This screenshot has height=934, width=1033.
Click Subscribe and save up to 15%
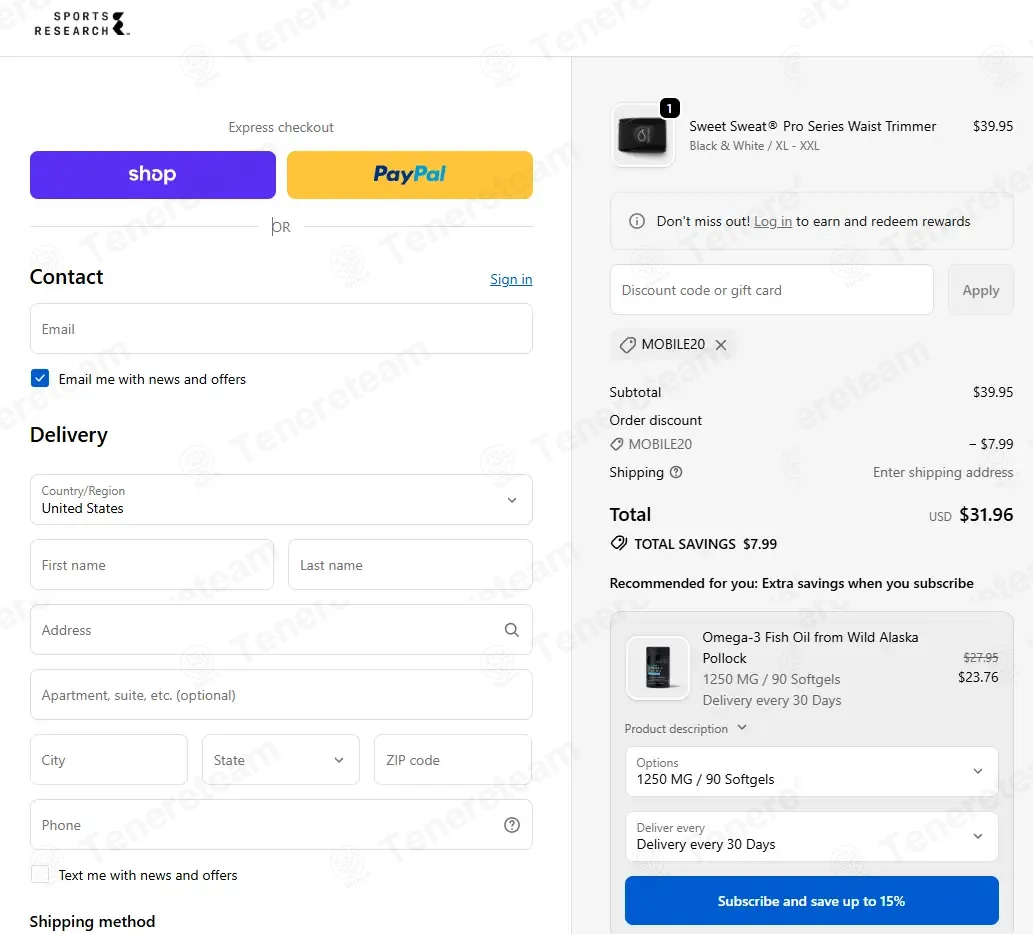point(812,900)
